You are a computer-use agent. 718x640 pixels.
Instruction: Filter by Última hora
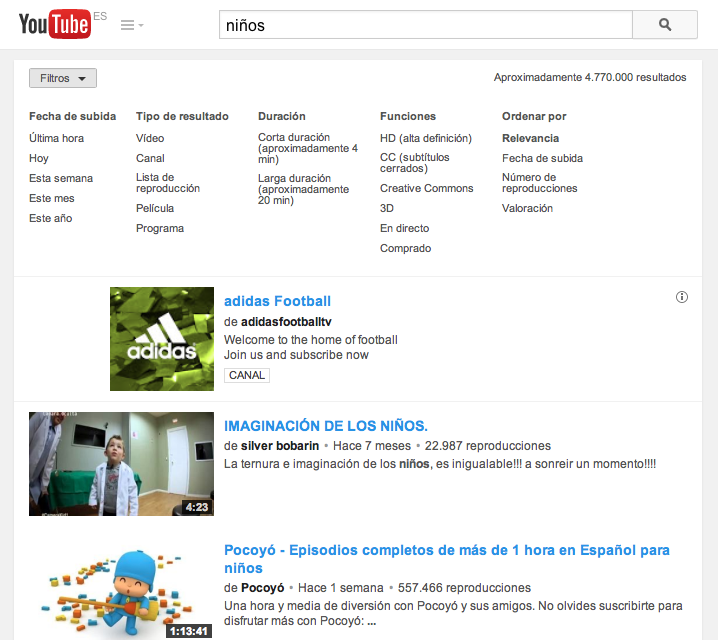click(56, 138)
